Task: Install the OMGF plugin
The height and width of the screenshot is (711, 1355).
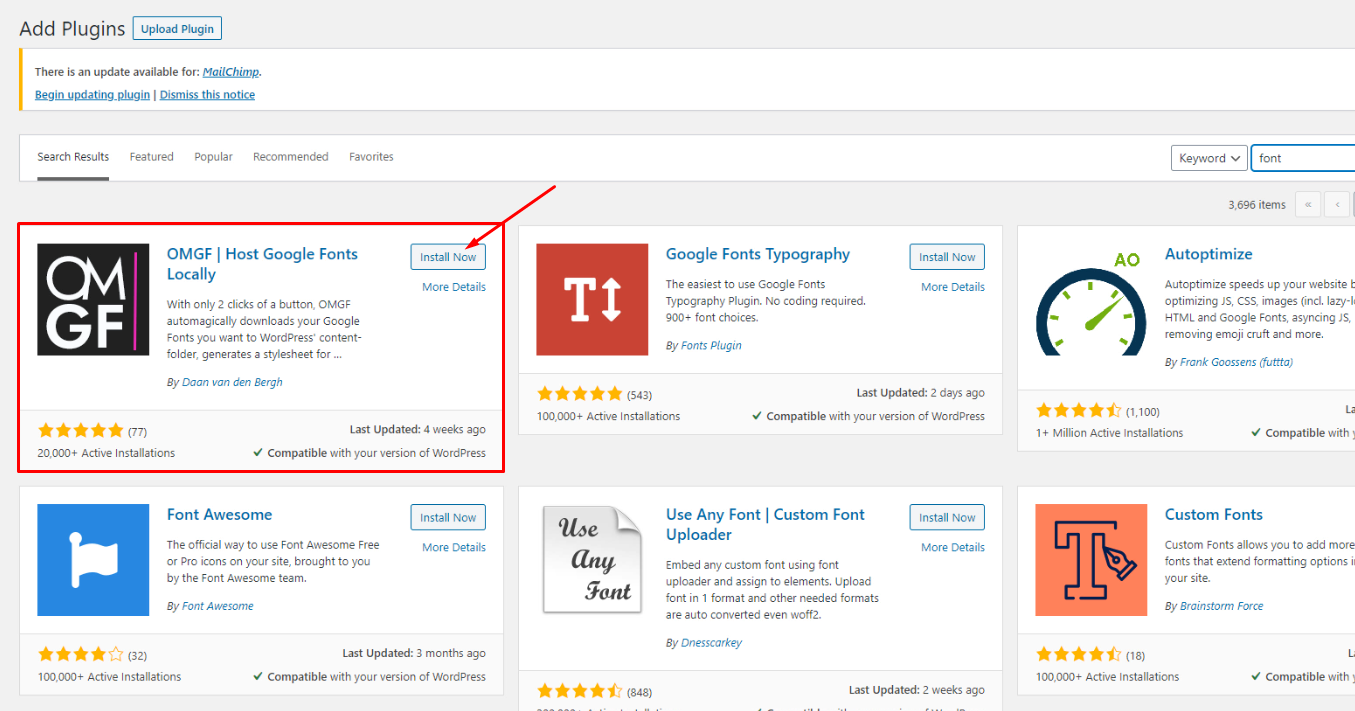Action: point(447,256)
